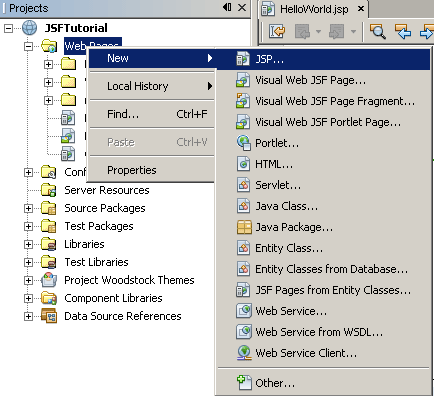
Task: Click Web Service from WSDL... icon
Action: [244, 332]
